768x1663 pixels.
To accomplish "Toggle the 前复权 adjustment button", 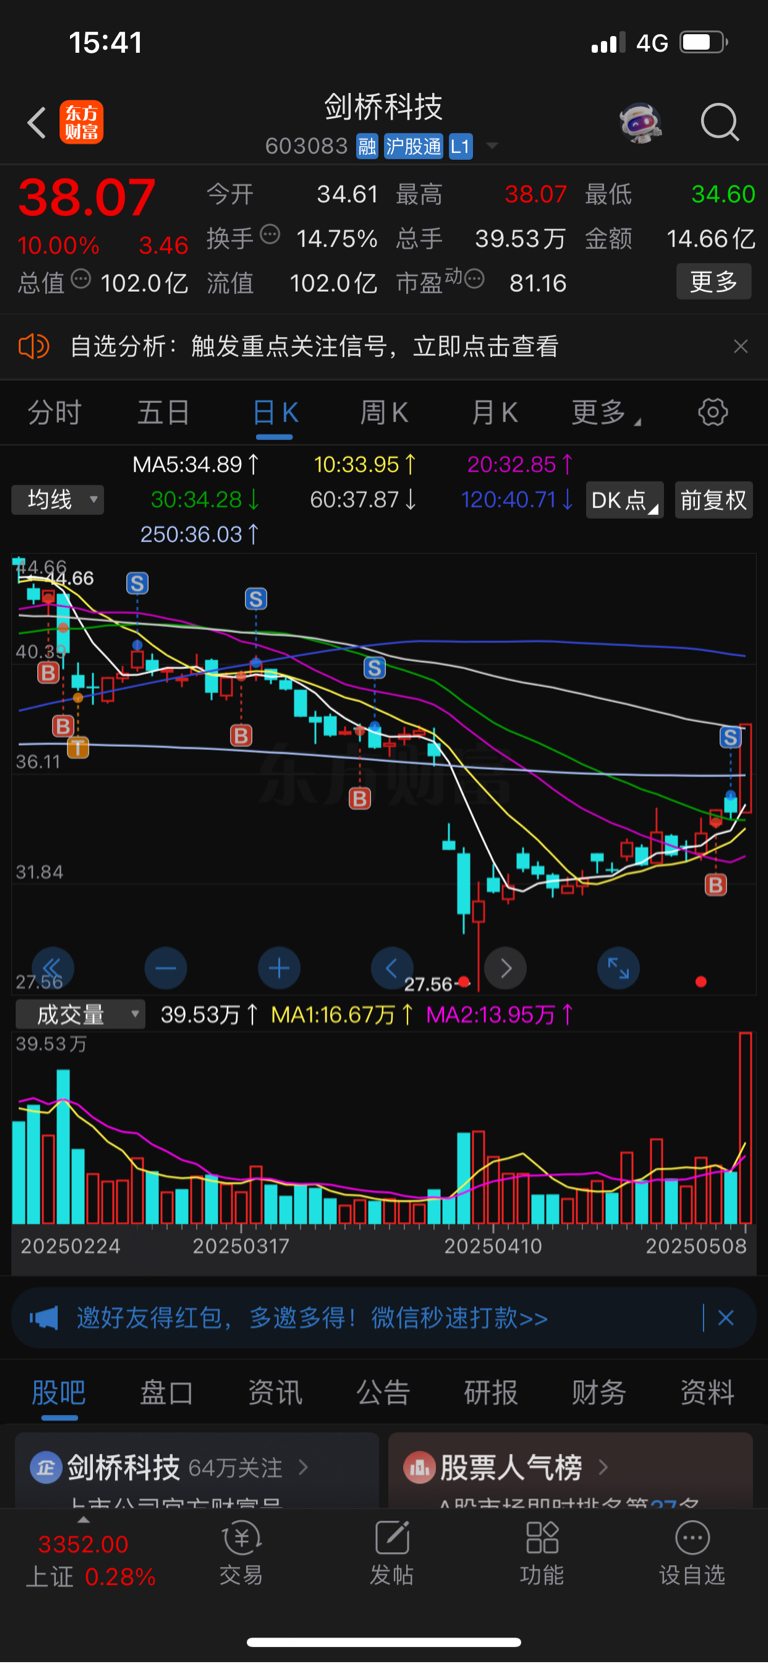I will pyautogui.click(x=714, y=500).
